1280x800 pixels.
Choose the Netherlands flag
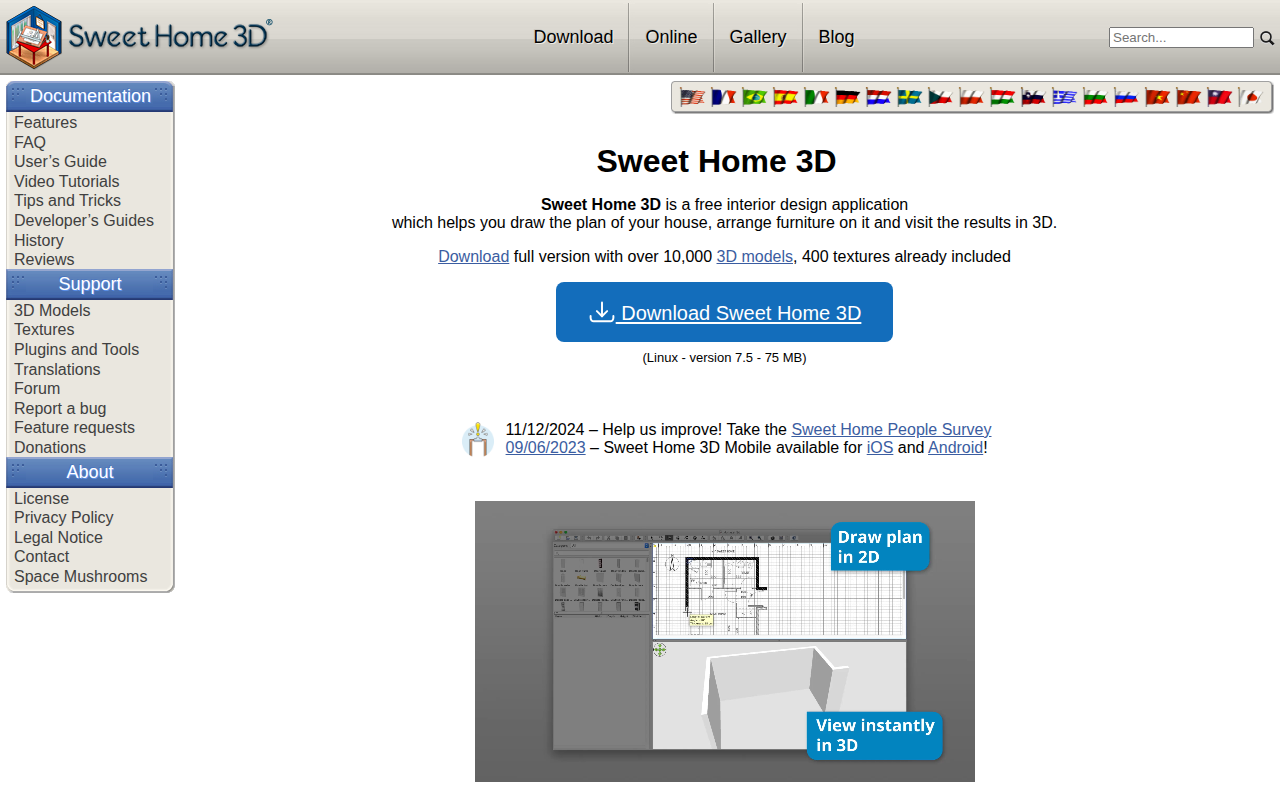point(878,97)
